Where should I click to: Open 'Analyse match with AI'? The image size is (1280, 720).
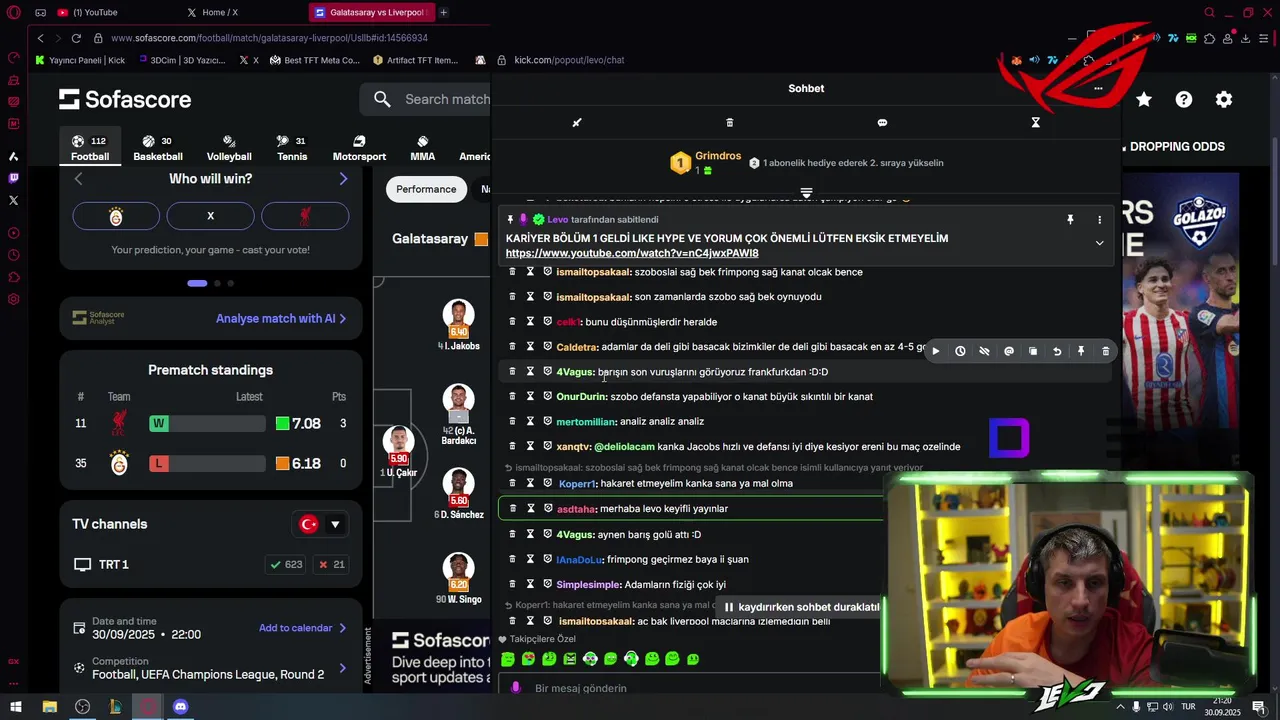pos(281,319)
